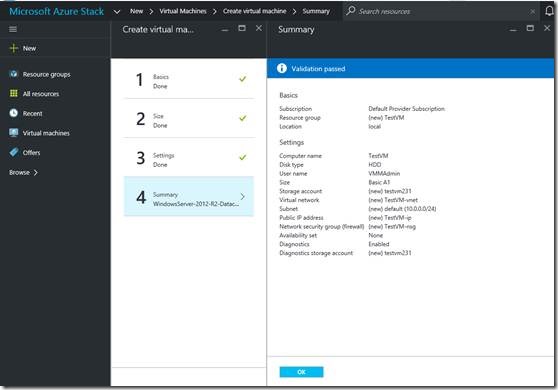
Task: Click the Validation passed info icon
Action: pos(281,68)
